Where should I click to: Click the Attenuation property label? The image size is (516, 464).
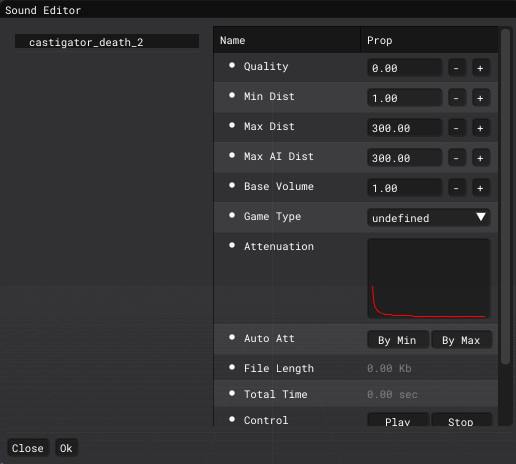click(279, 246)
